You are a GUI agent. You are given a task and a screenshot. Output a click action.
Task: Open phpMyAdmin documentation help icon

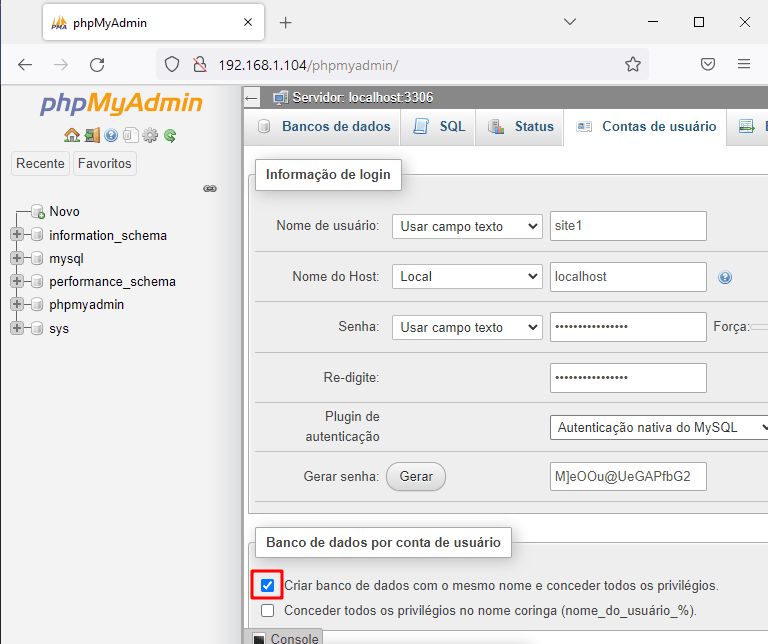[111, 135]
